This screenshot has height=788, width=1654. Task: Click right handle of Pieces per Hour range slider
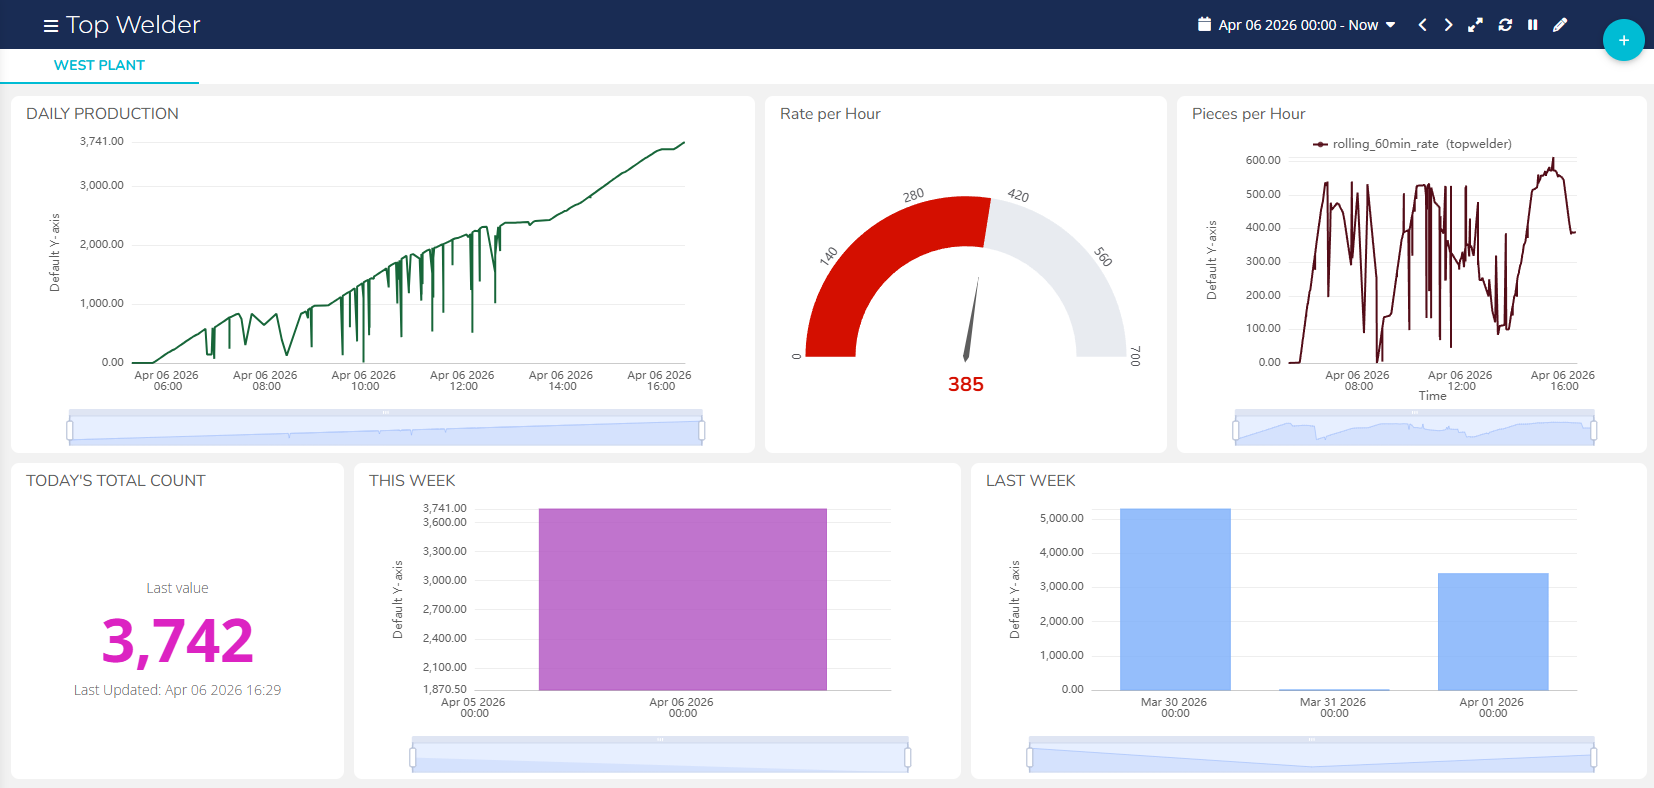point(1593,431)
